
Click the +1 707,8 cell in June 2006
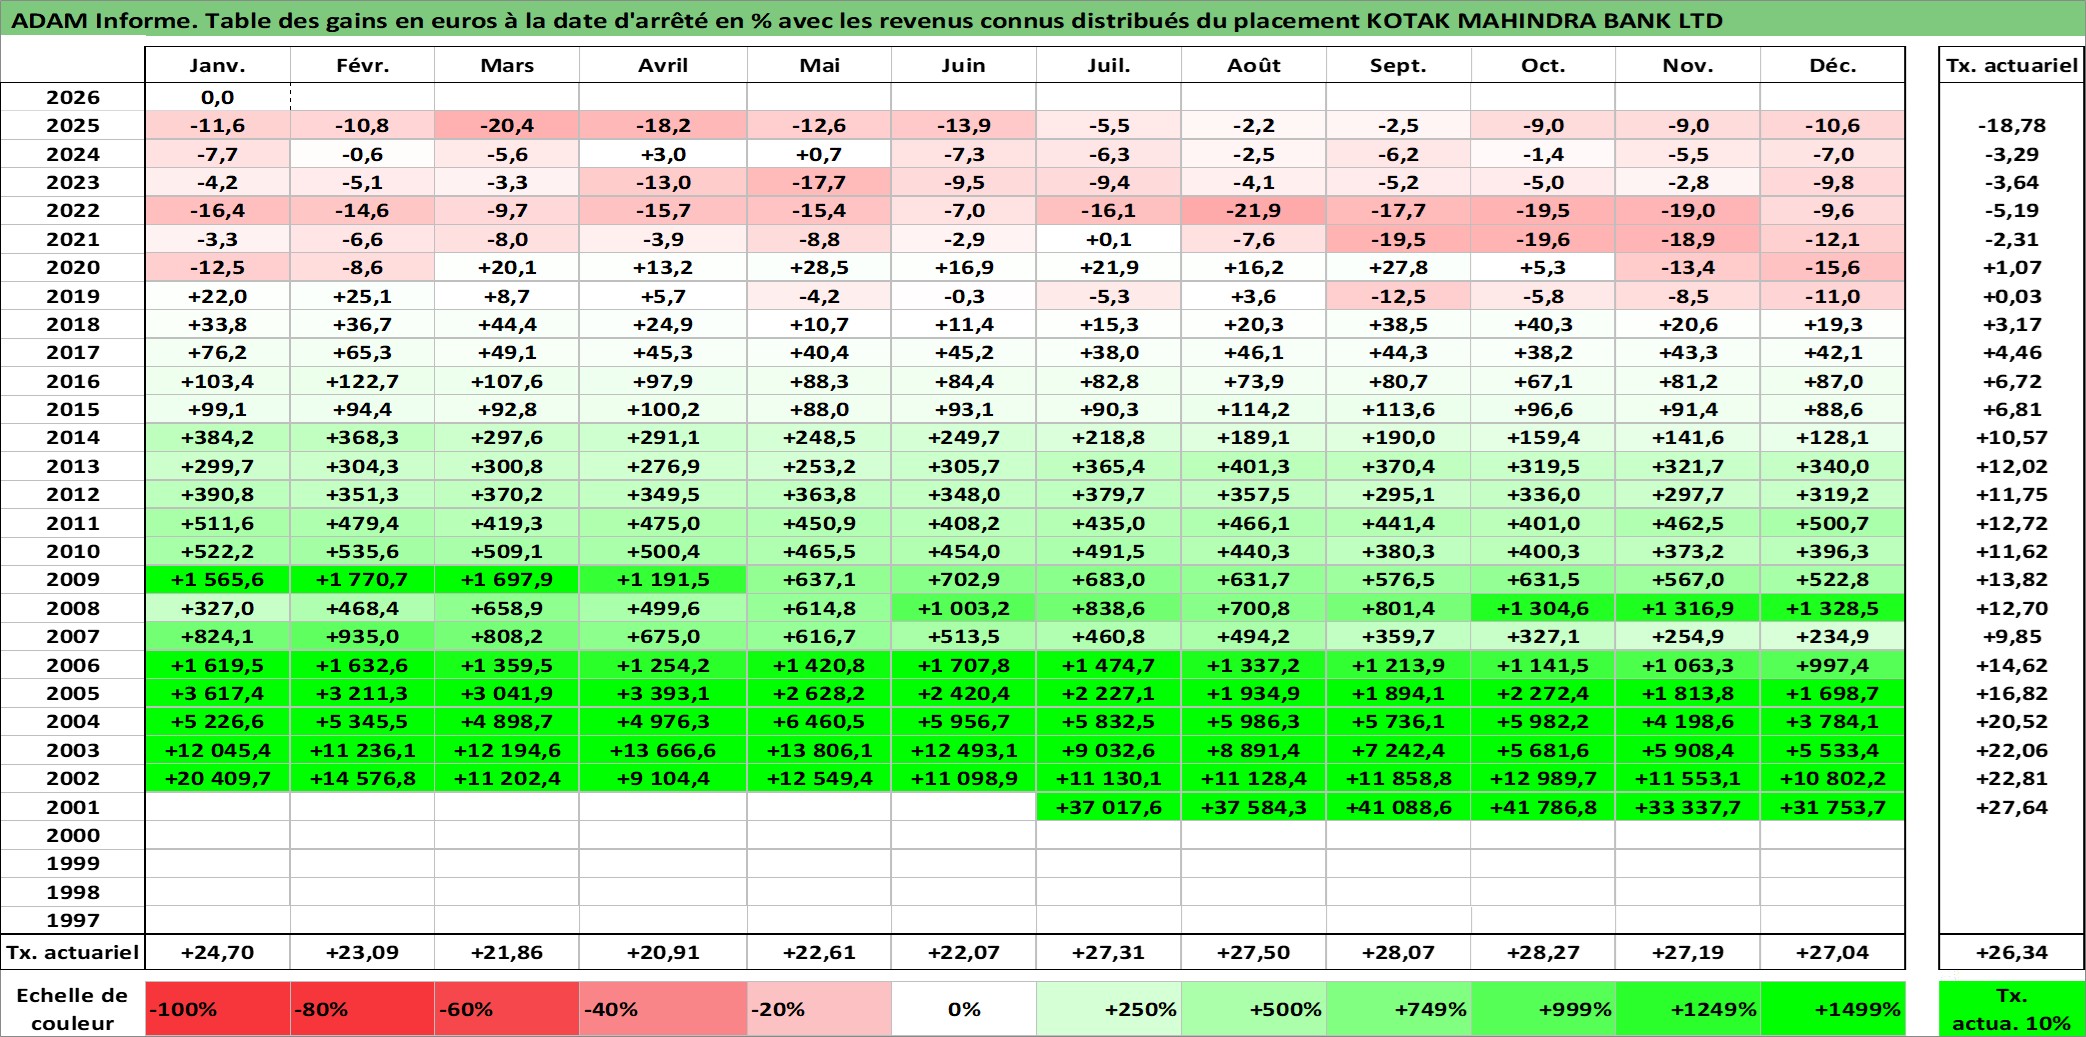tap(964, 665)
